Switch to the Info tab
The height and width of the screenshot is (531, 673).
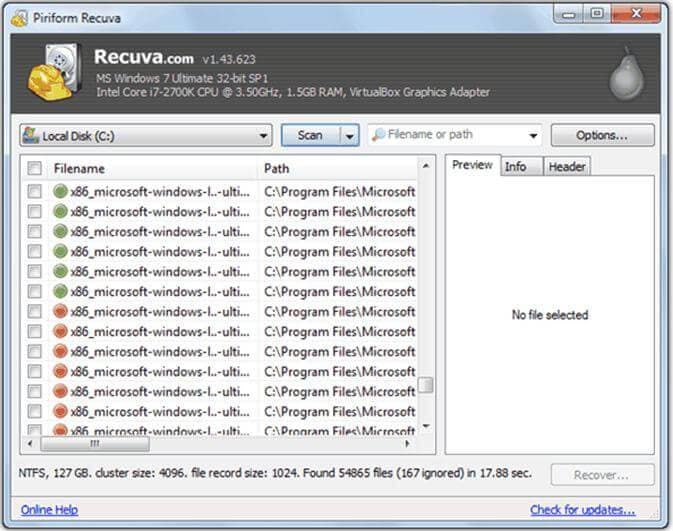click(x=521, y=167)
